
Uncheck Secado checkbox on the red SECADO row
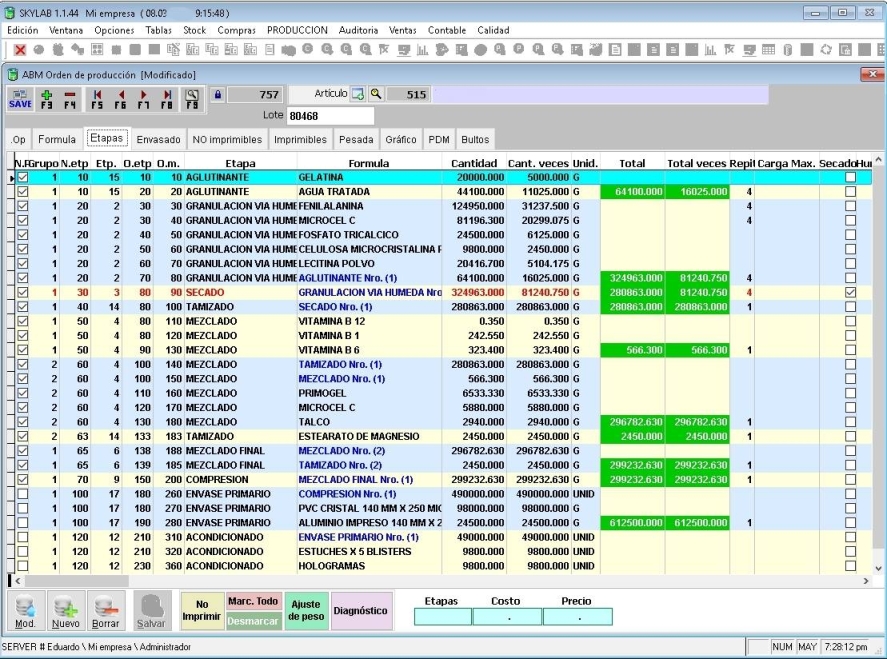pyautogui.click(x=850, y=292)
